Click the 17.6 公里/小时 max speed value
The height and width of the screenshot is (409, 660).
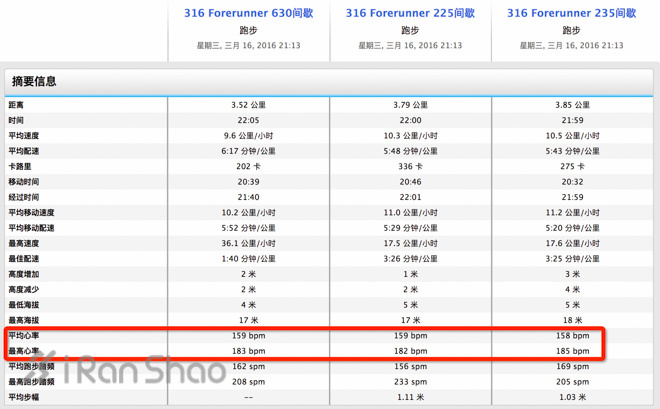click(x=572, y=243)
